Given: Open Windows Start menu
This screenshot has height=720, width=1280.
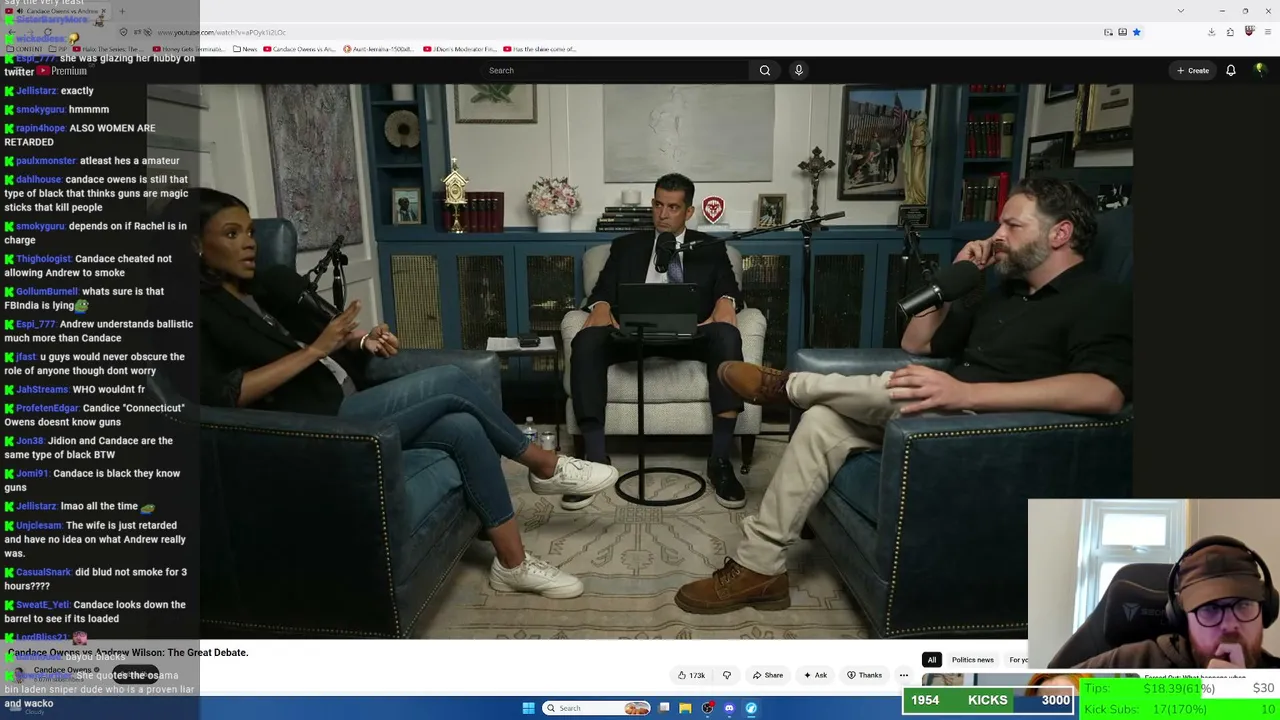Looking at the screenshot, I should [x=528, y=708].
